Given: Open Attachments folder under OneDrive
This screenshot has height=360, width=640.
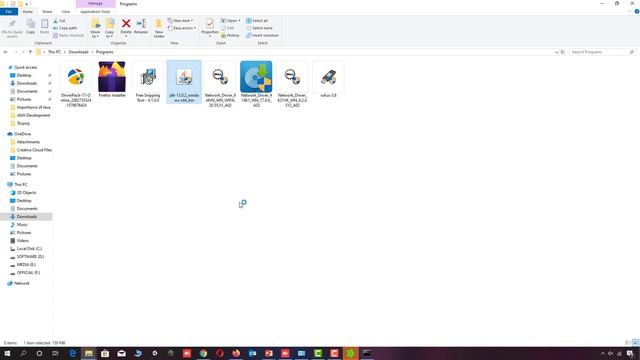Looking at the screenshot, I should pos(28,142).
